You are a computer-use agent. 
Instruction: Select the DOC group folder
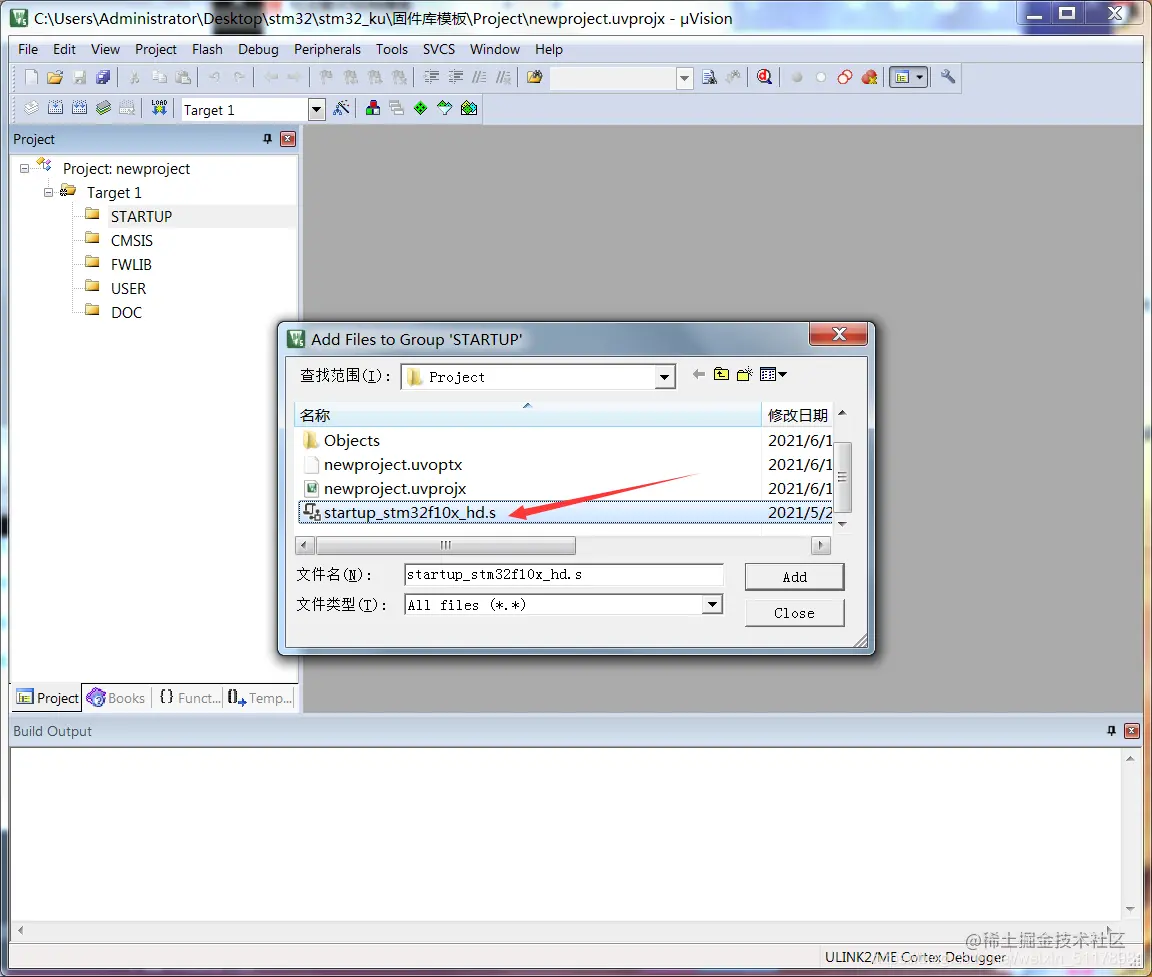pos(126,313)
